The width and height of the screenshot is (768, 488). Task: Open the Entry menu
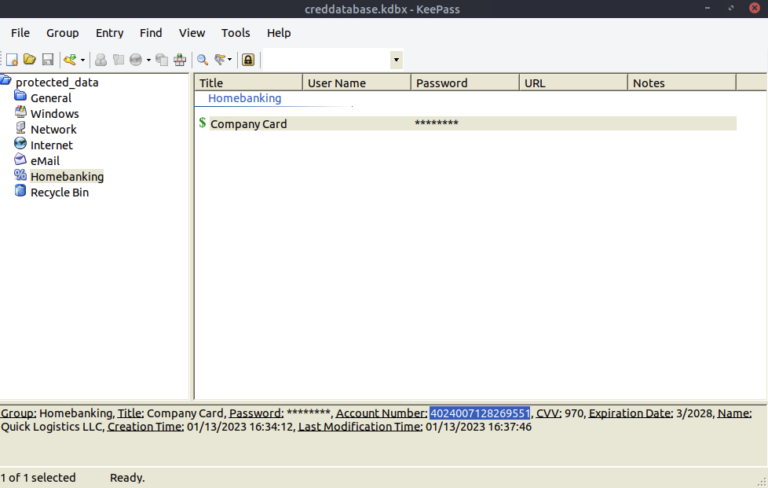(x=109, y=33)
